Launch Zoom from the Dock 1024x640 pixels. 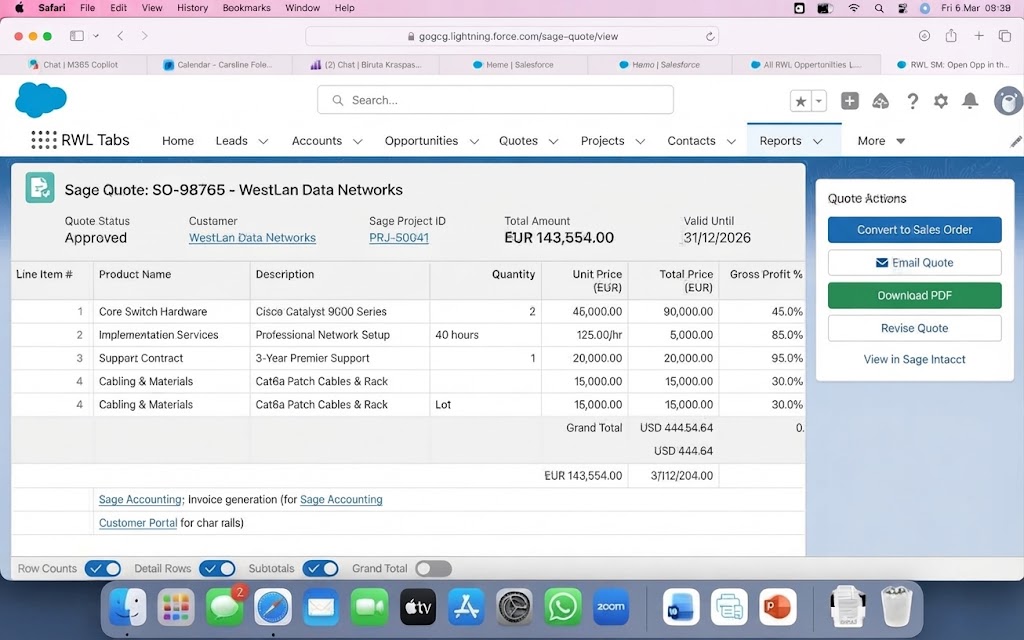[611, 607]
